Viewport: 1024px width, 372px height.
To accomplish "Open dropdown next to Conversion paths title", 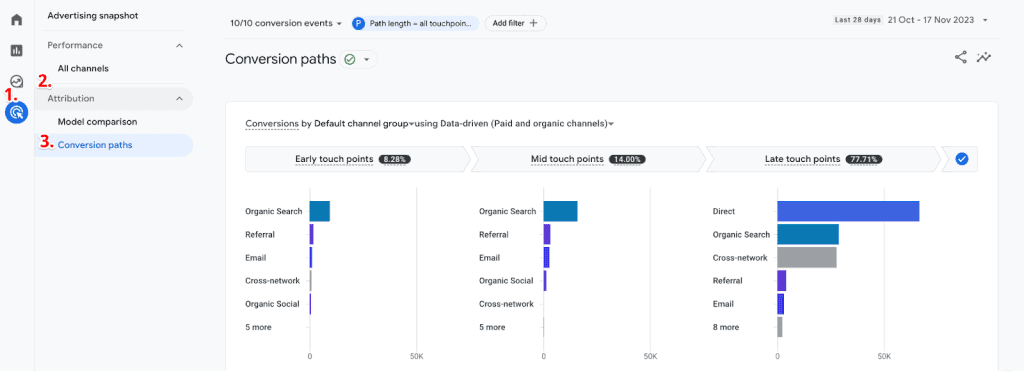I will 366,59.
